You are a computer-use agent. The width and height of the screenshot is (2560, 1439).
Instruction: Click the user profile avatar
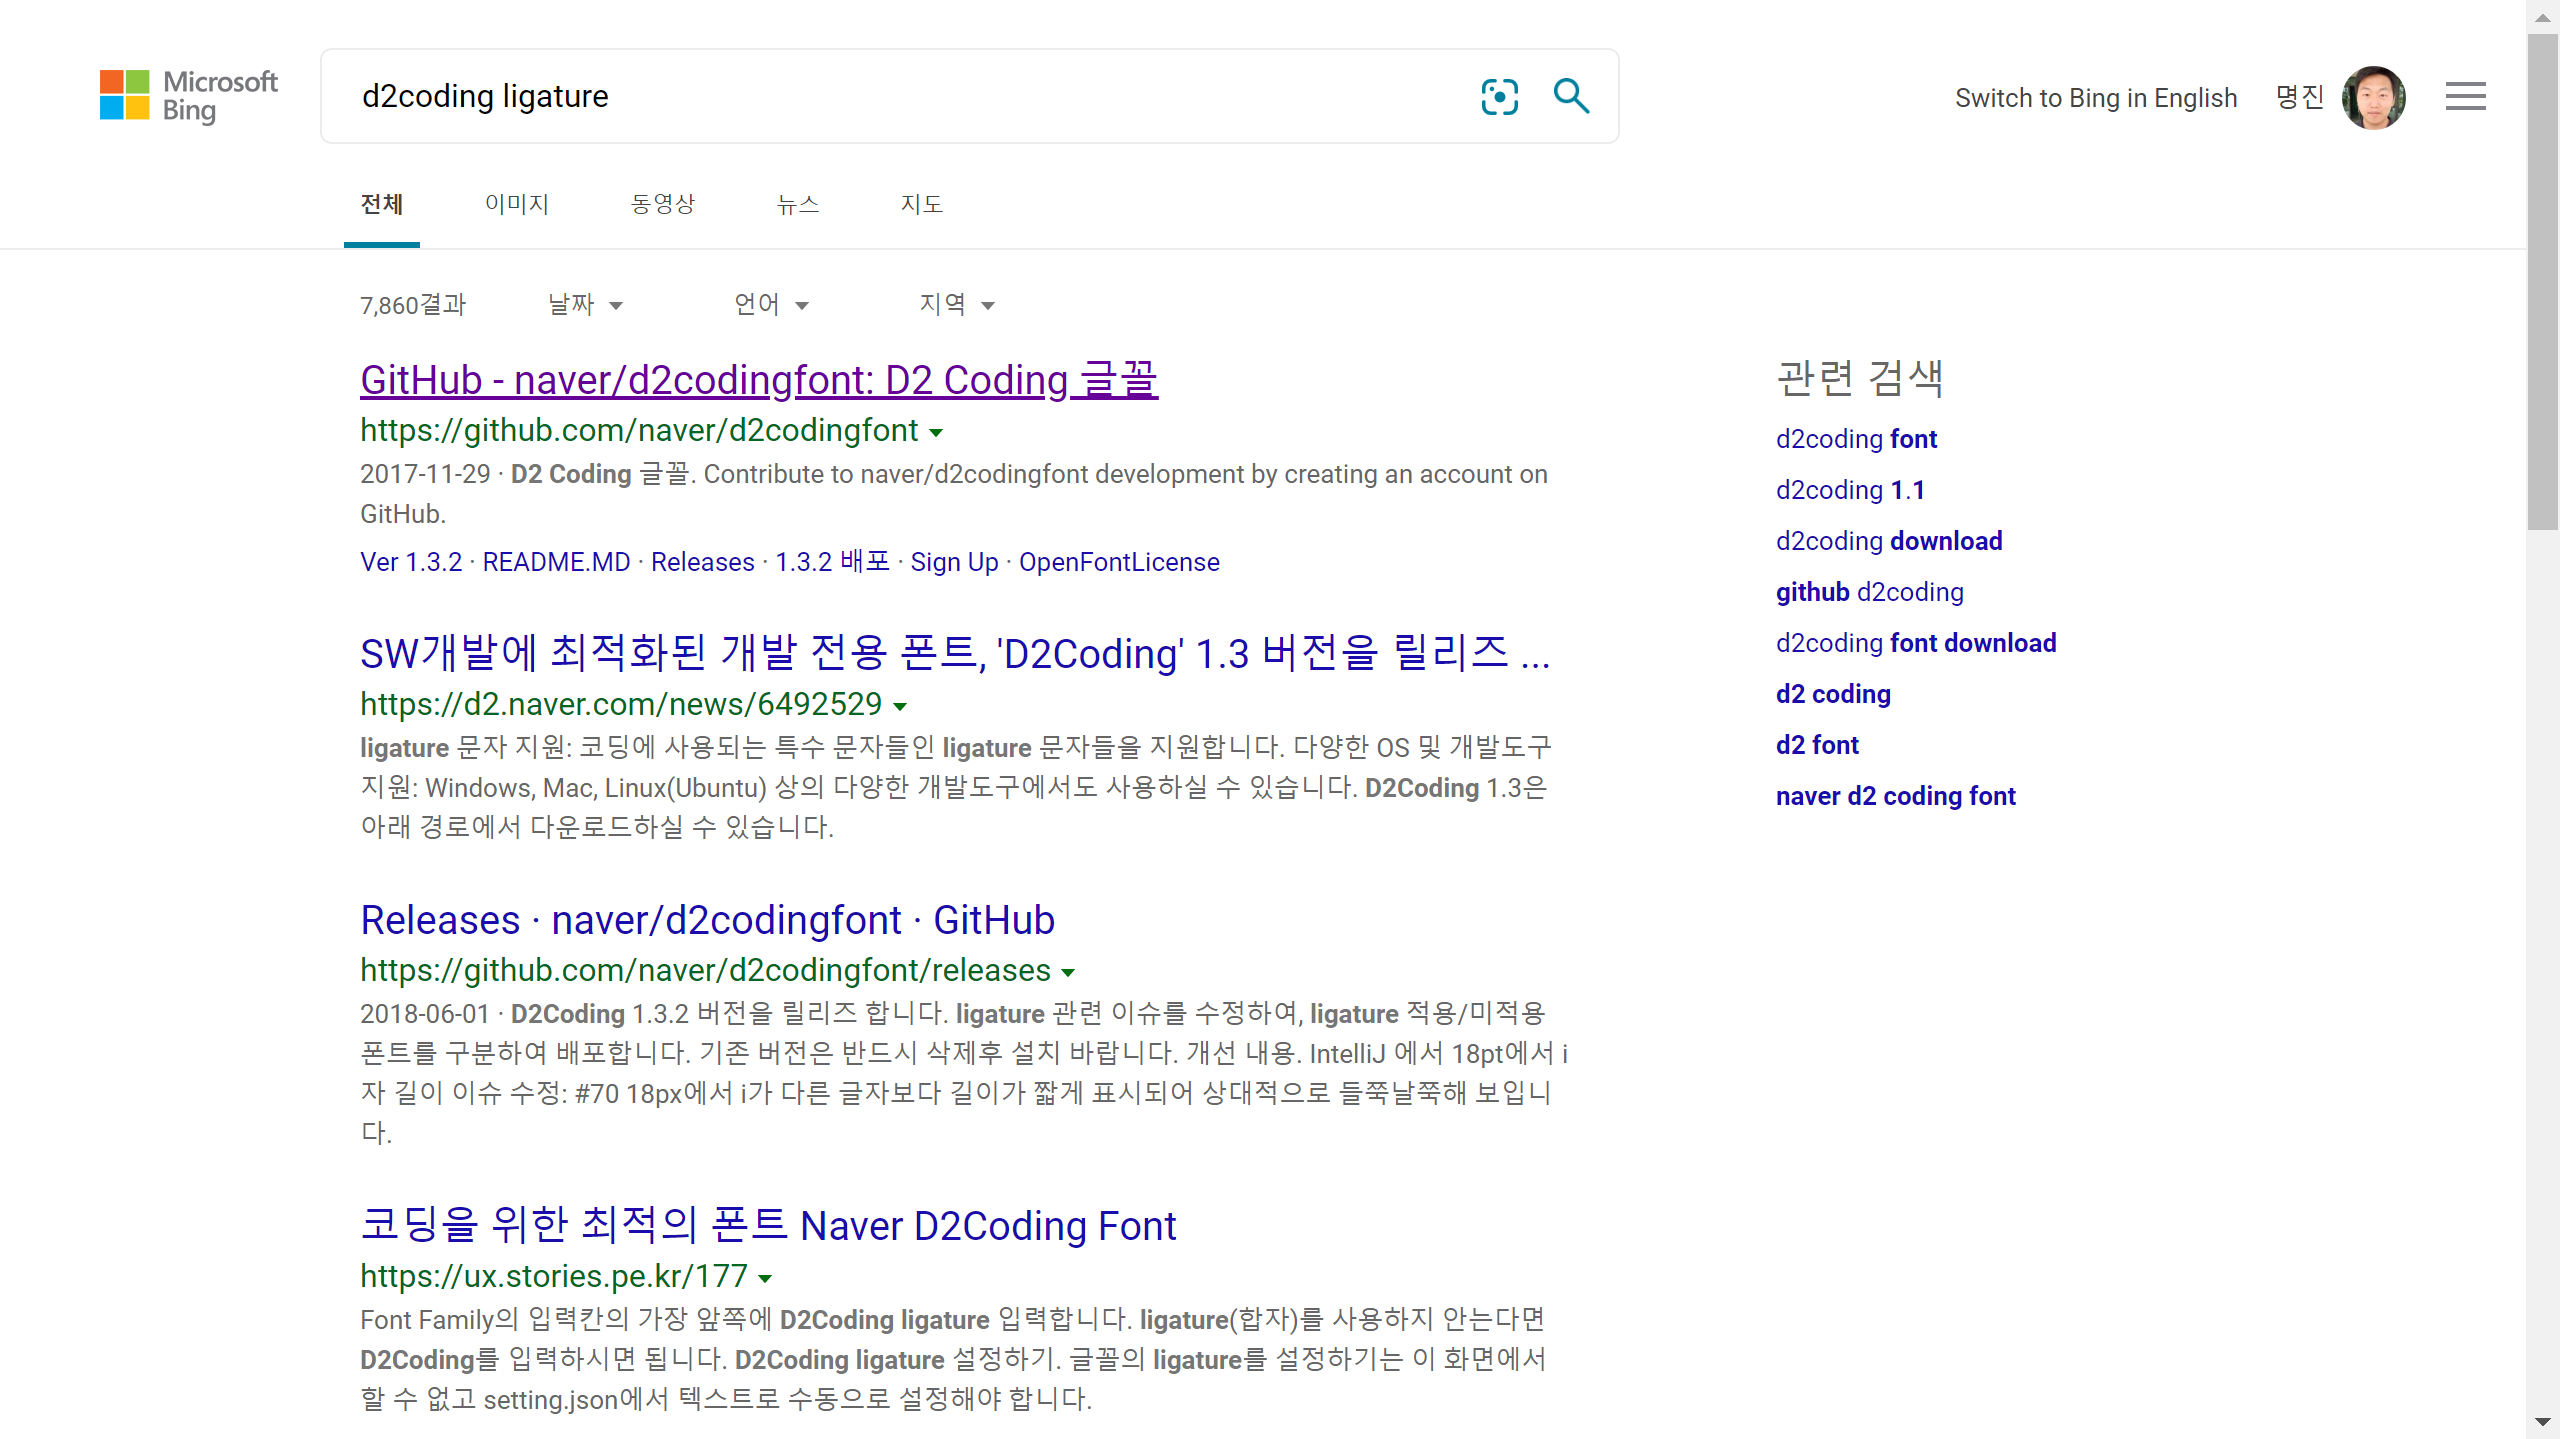pyautogui.click(x=2373, y=98)
